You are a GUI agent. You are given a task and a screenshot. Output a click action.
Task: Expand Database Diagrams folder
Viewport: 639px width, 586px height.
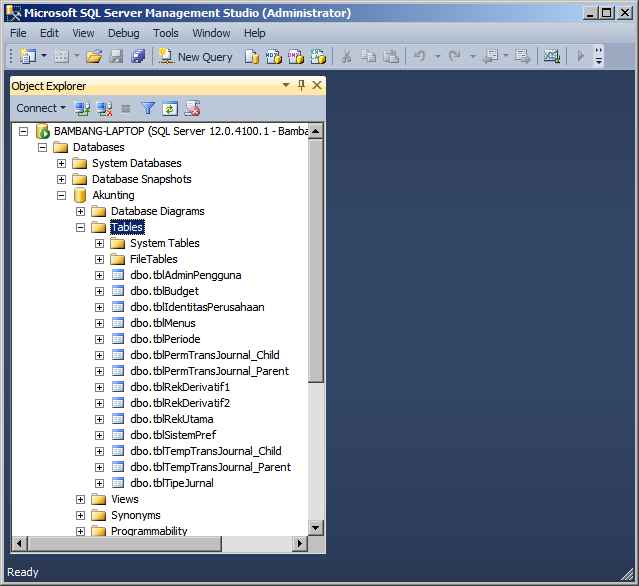tap(80, 211)
